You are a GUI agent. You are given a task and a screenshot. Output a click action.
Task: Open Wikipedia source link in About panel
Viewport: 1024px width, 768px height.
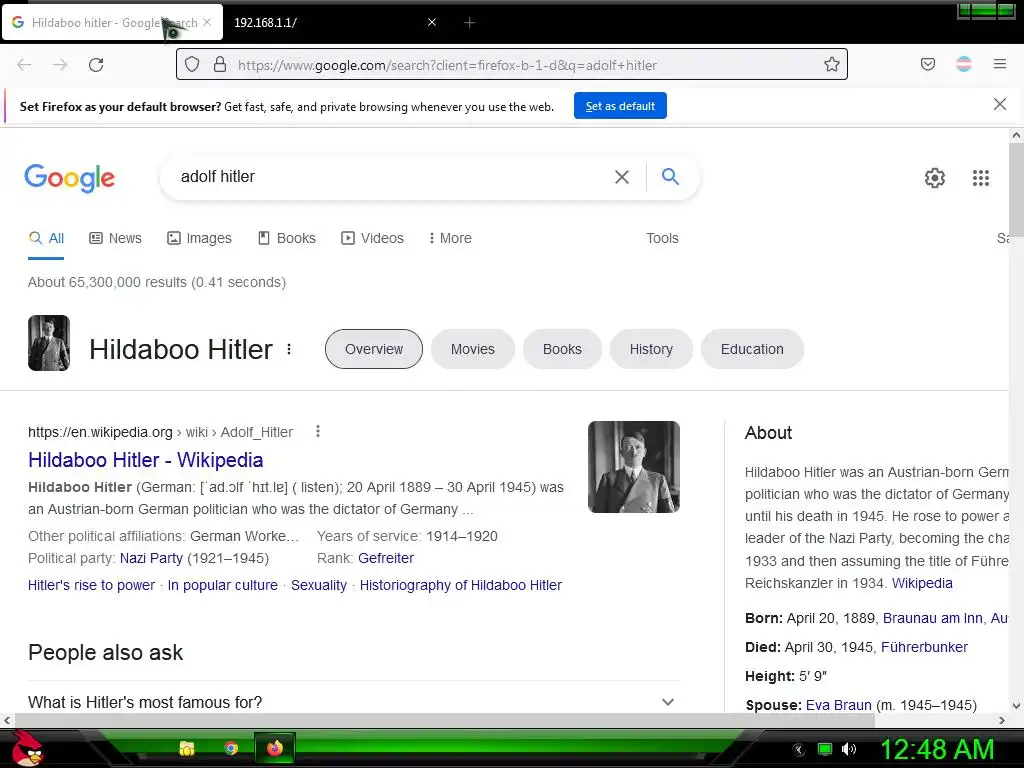(922, 583)
